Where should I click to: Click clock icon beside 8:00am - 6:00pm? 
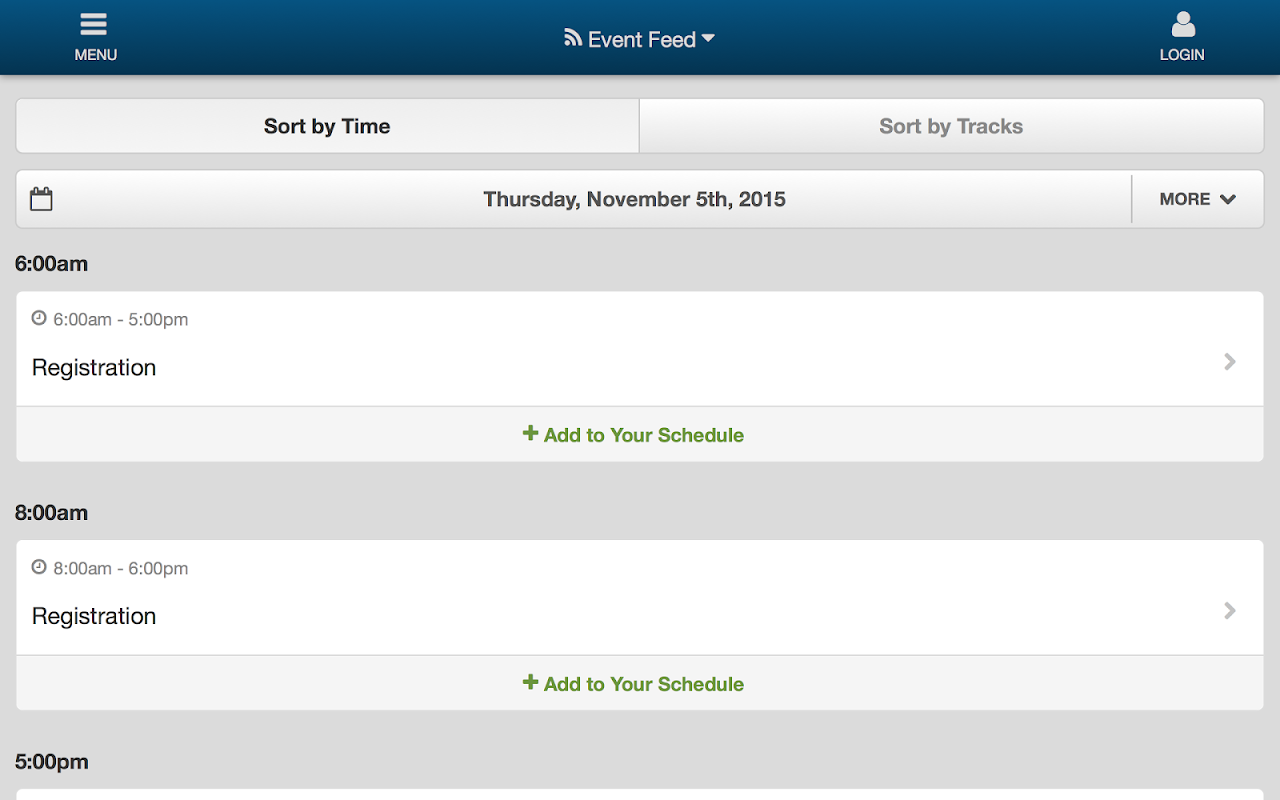point(39,567)
